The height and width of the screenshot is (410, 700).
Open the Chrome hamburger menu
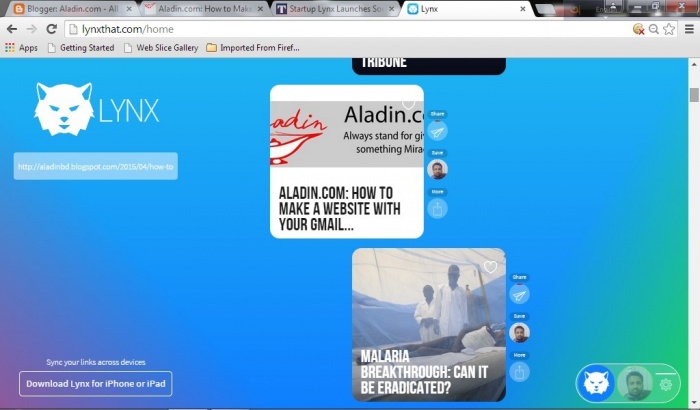point(689,29)
